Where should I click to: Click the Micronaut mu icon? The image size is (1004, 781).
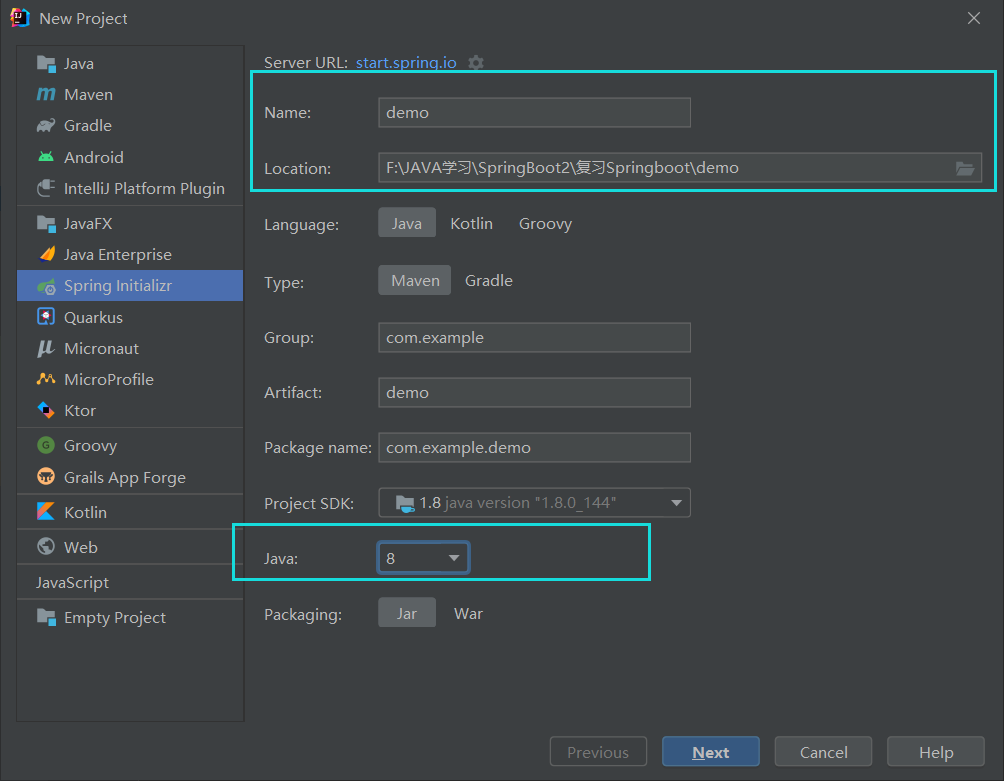(46, 348)
